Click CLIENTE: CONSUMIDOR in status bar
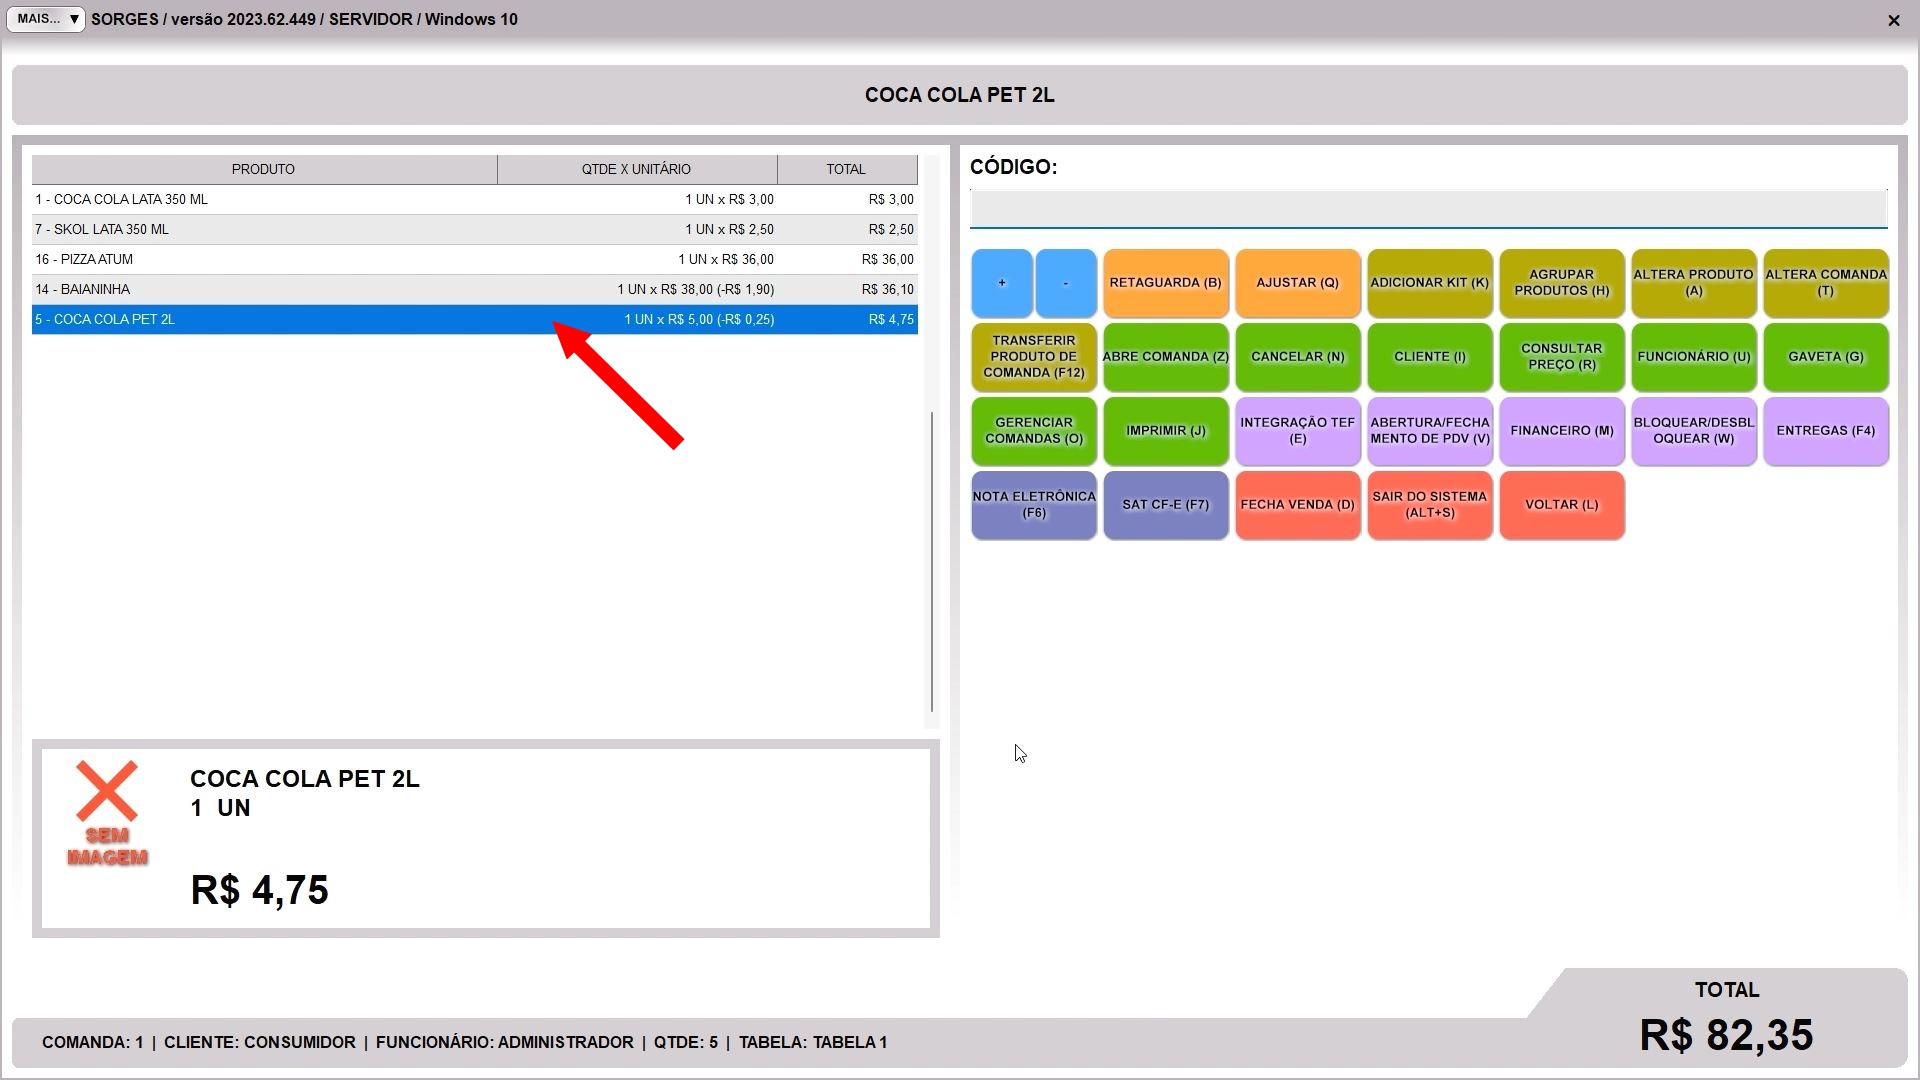The height and width of the screenshot is (1080, 1920). point(260,1042)
